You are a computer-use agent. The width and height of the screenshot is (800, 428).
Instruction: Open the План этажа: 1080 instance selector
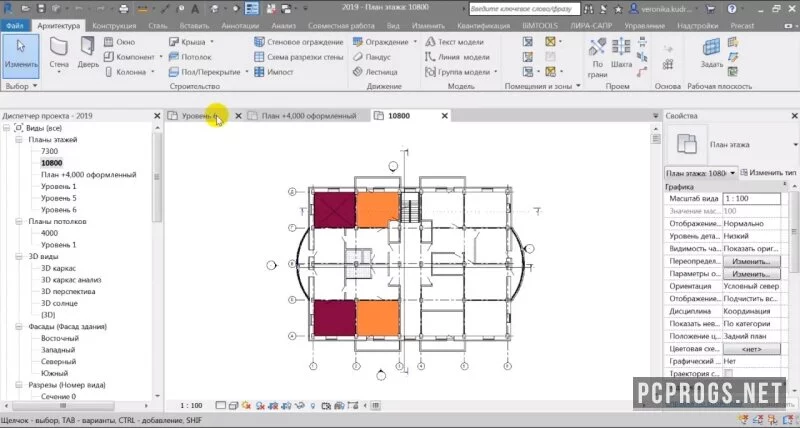tap(701, 173)
